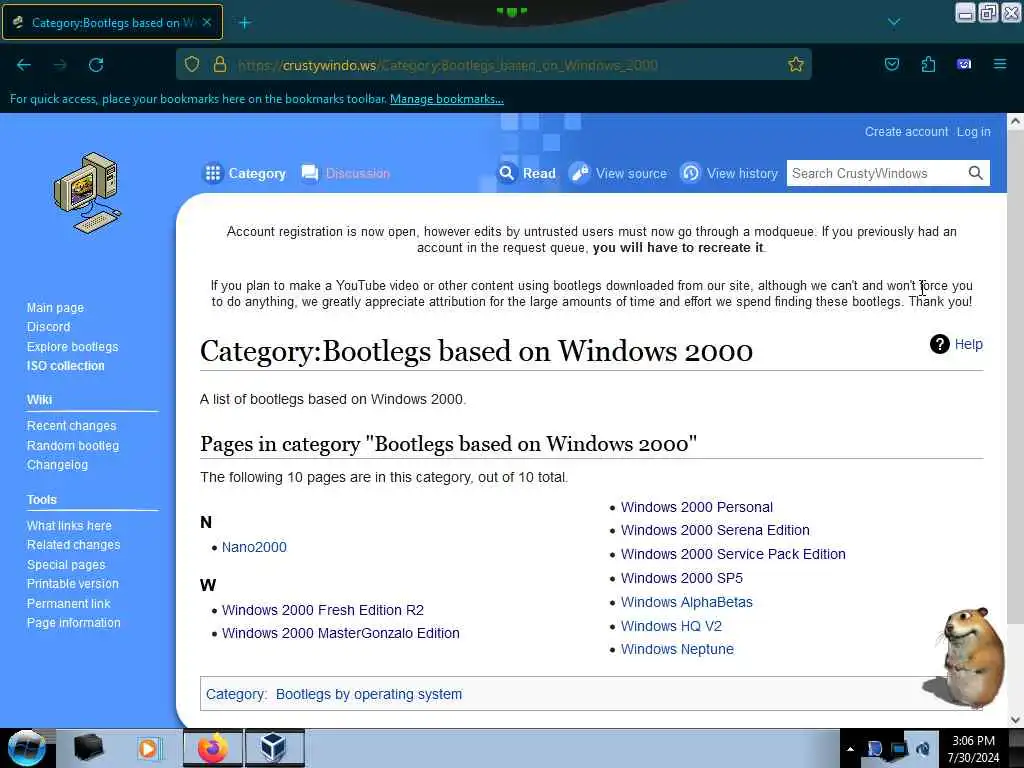Select the Category tab

click(244, 173)
